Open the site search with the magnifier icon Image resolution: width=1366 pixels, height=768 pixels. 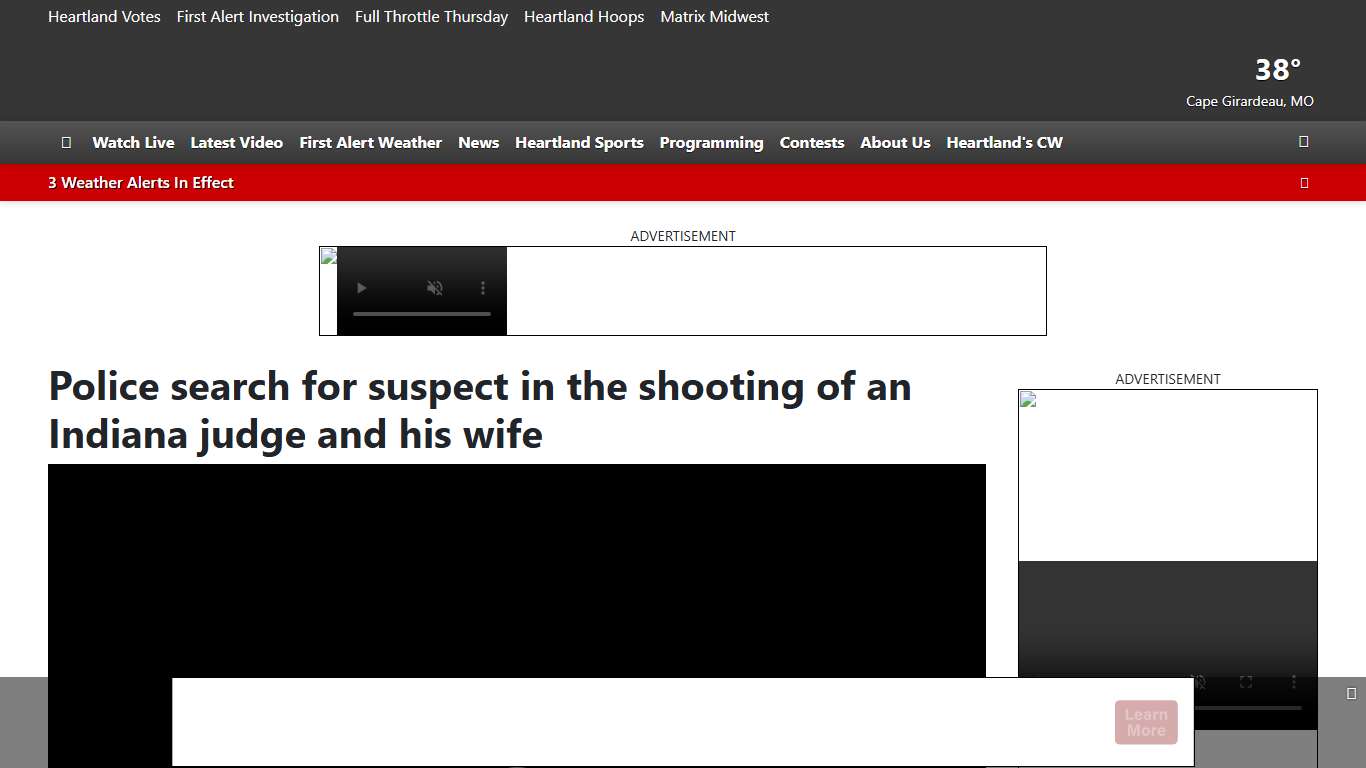1303,142
